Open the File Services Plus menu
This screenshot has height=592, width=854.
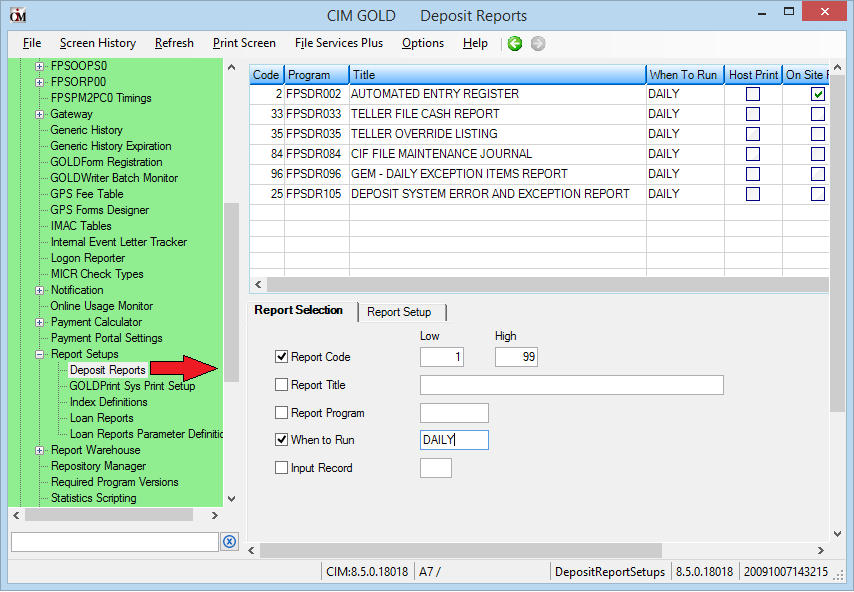338,43
